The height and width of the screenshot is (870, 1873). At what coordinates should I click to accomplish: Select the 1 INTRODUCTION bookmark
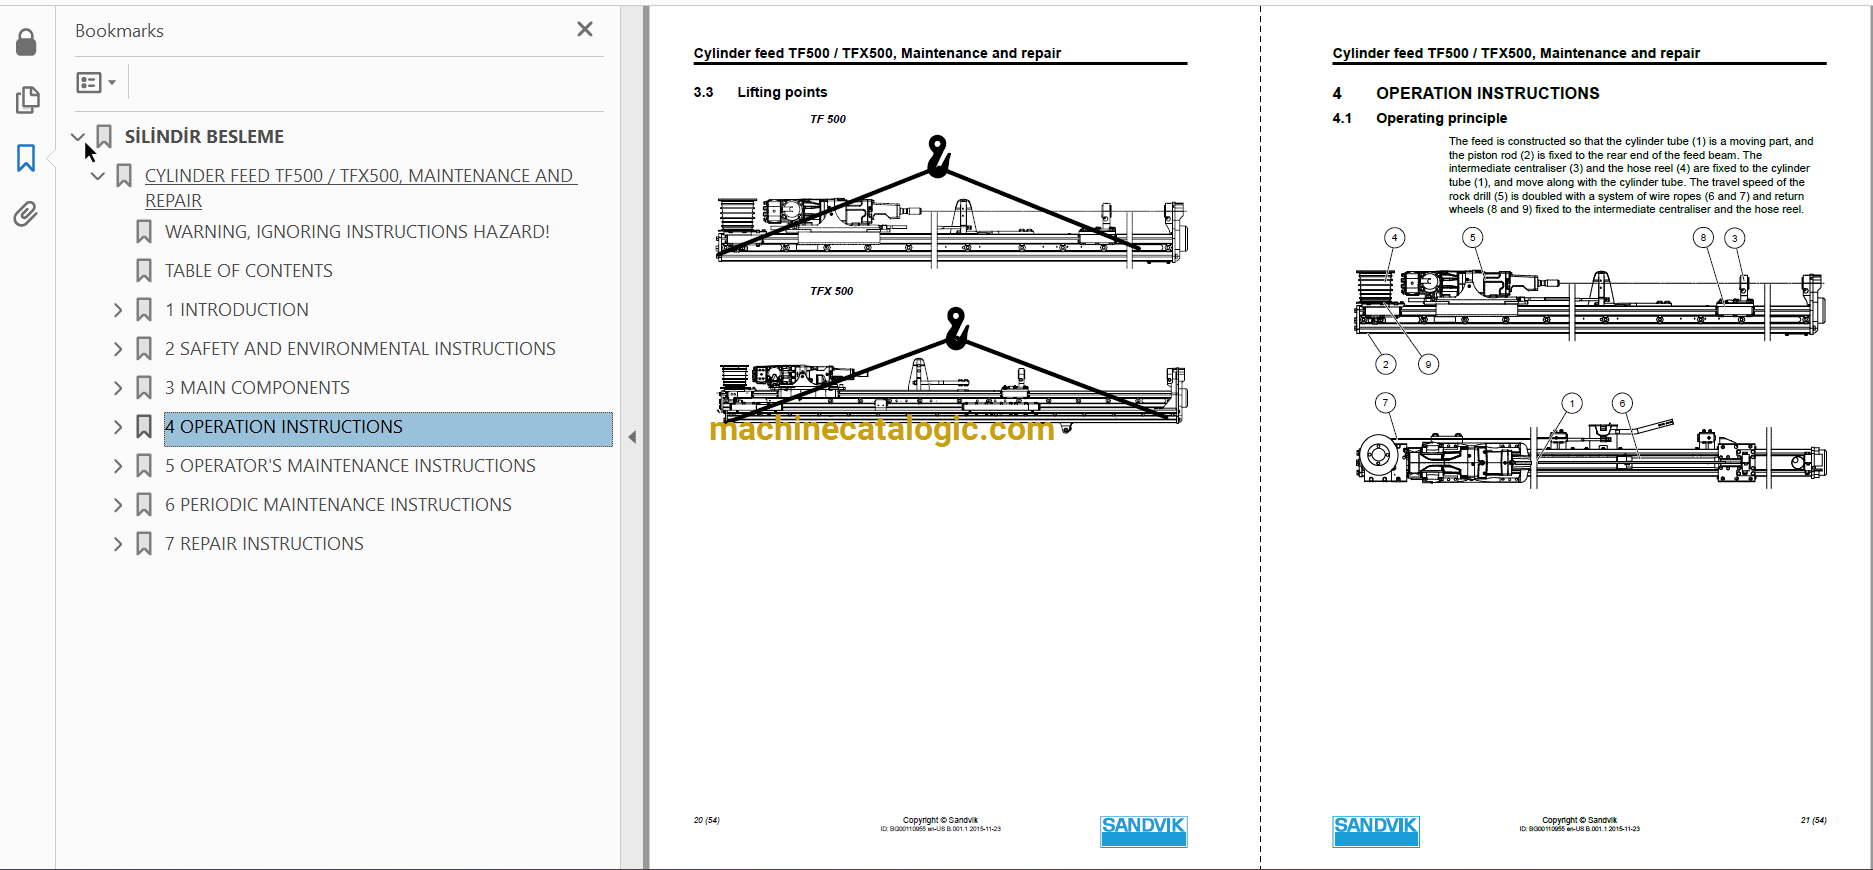click(237, 310)
